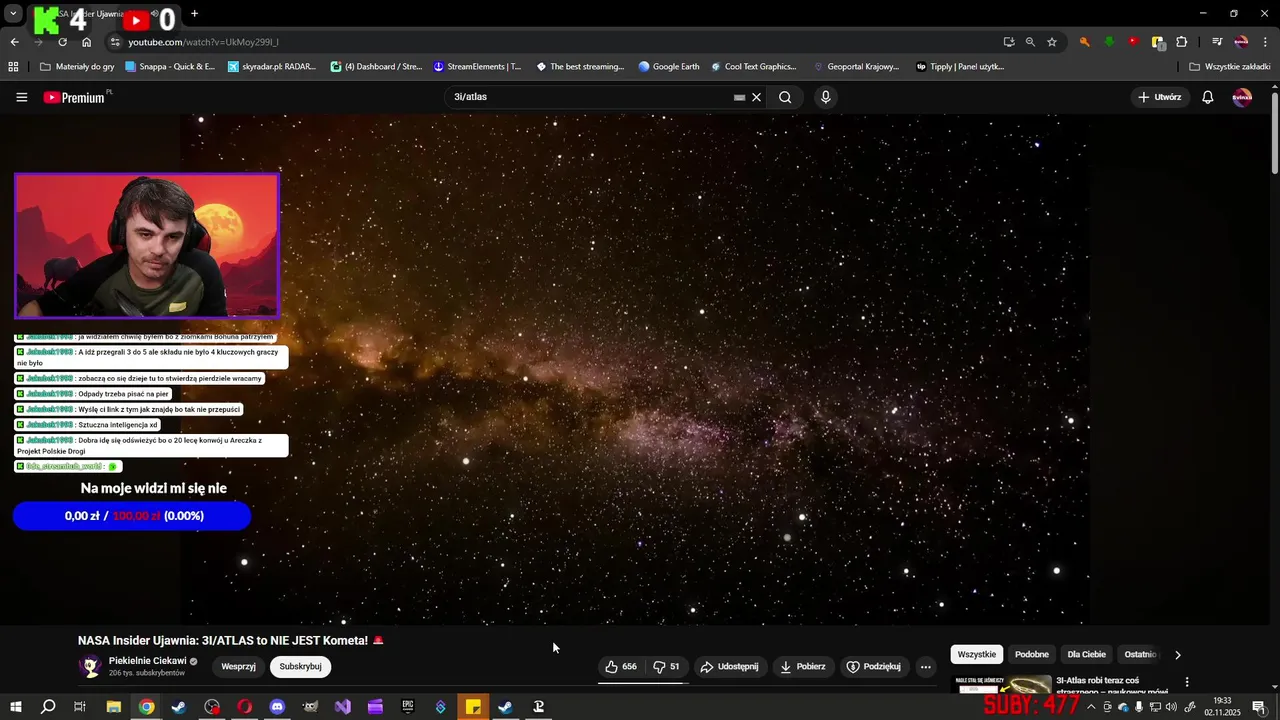Open the Chrome profile avatar
The width and height of the screenshot is (1280, 720).
(1241, 42)
